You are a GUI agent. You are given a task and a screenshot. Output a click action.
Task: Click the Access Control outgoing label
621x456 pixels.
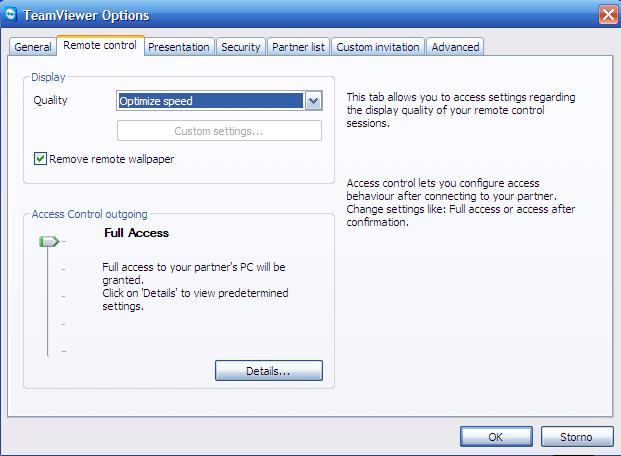point(89,214)
